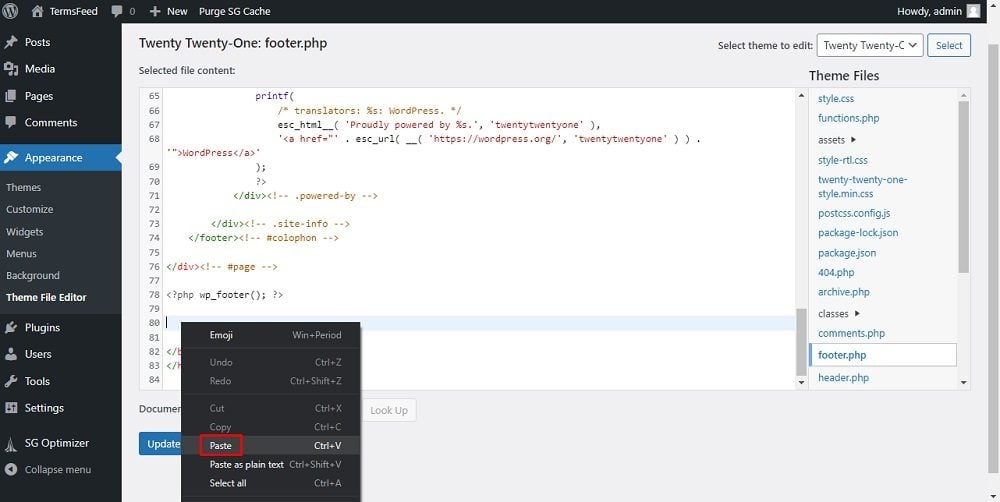Click line 76 closing page div
The height and width of the screenshot is (502, 1000).
(x=222, y=267)
